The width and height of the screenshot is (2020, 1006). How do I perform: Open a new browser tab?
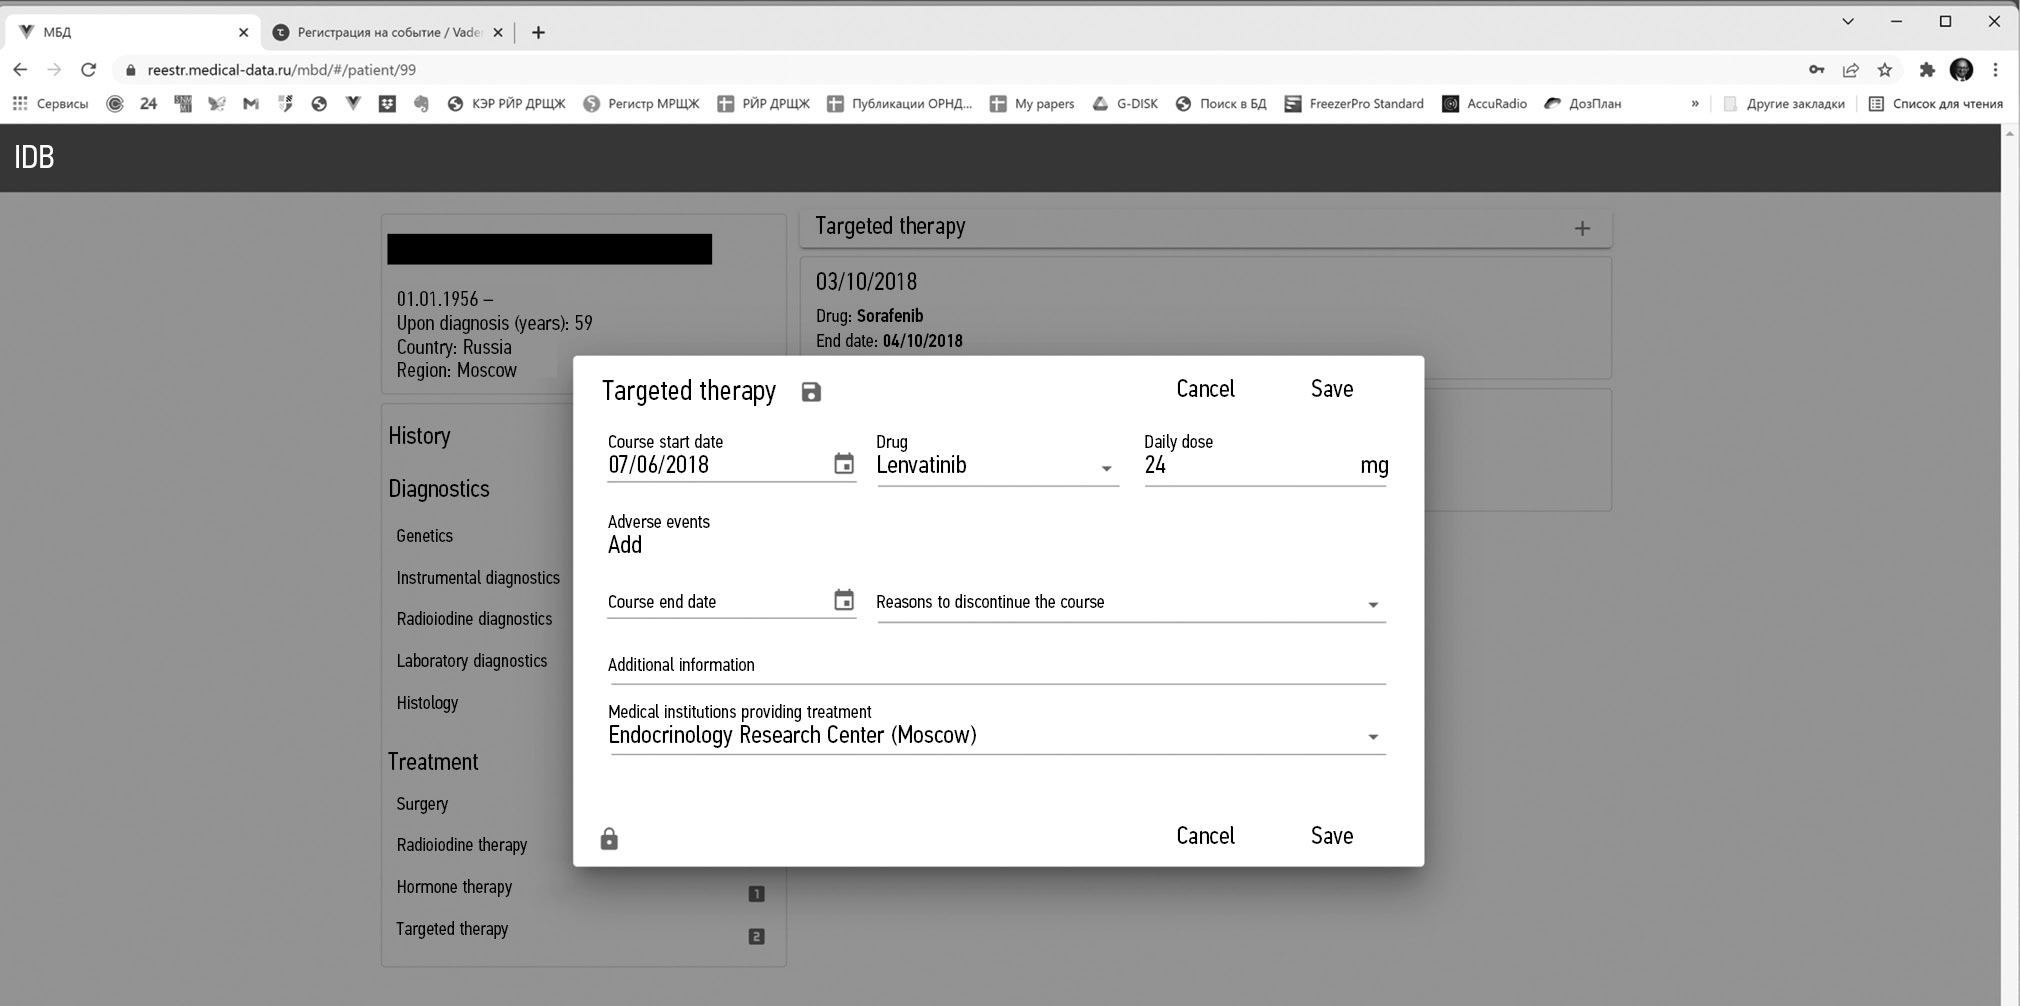[x=538, y=33]
